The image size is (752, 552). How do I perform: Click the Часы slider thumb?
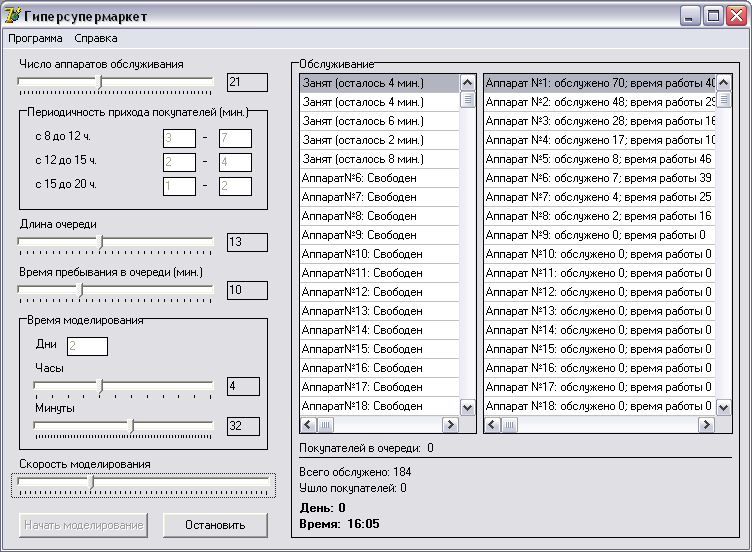click(x=100, y=386)
